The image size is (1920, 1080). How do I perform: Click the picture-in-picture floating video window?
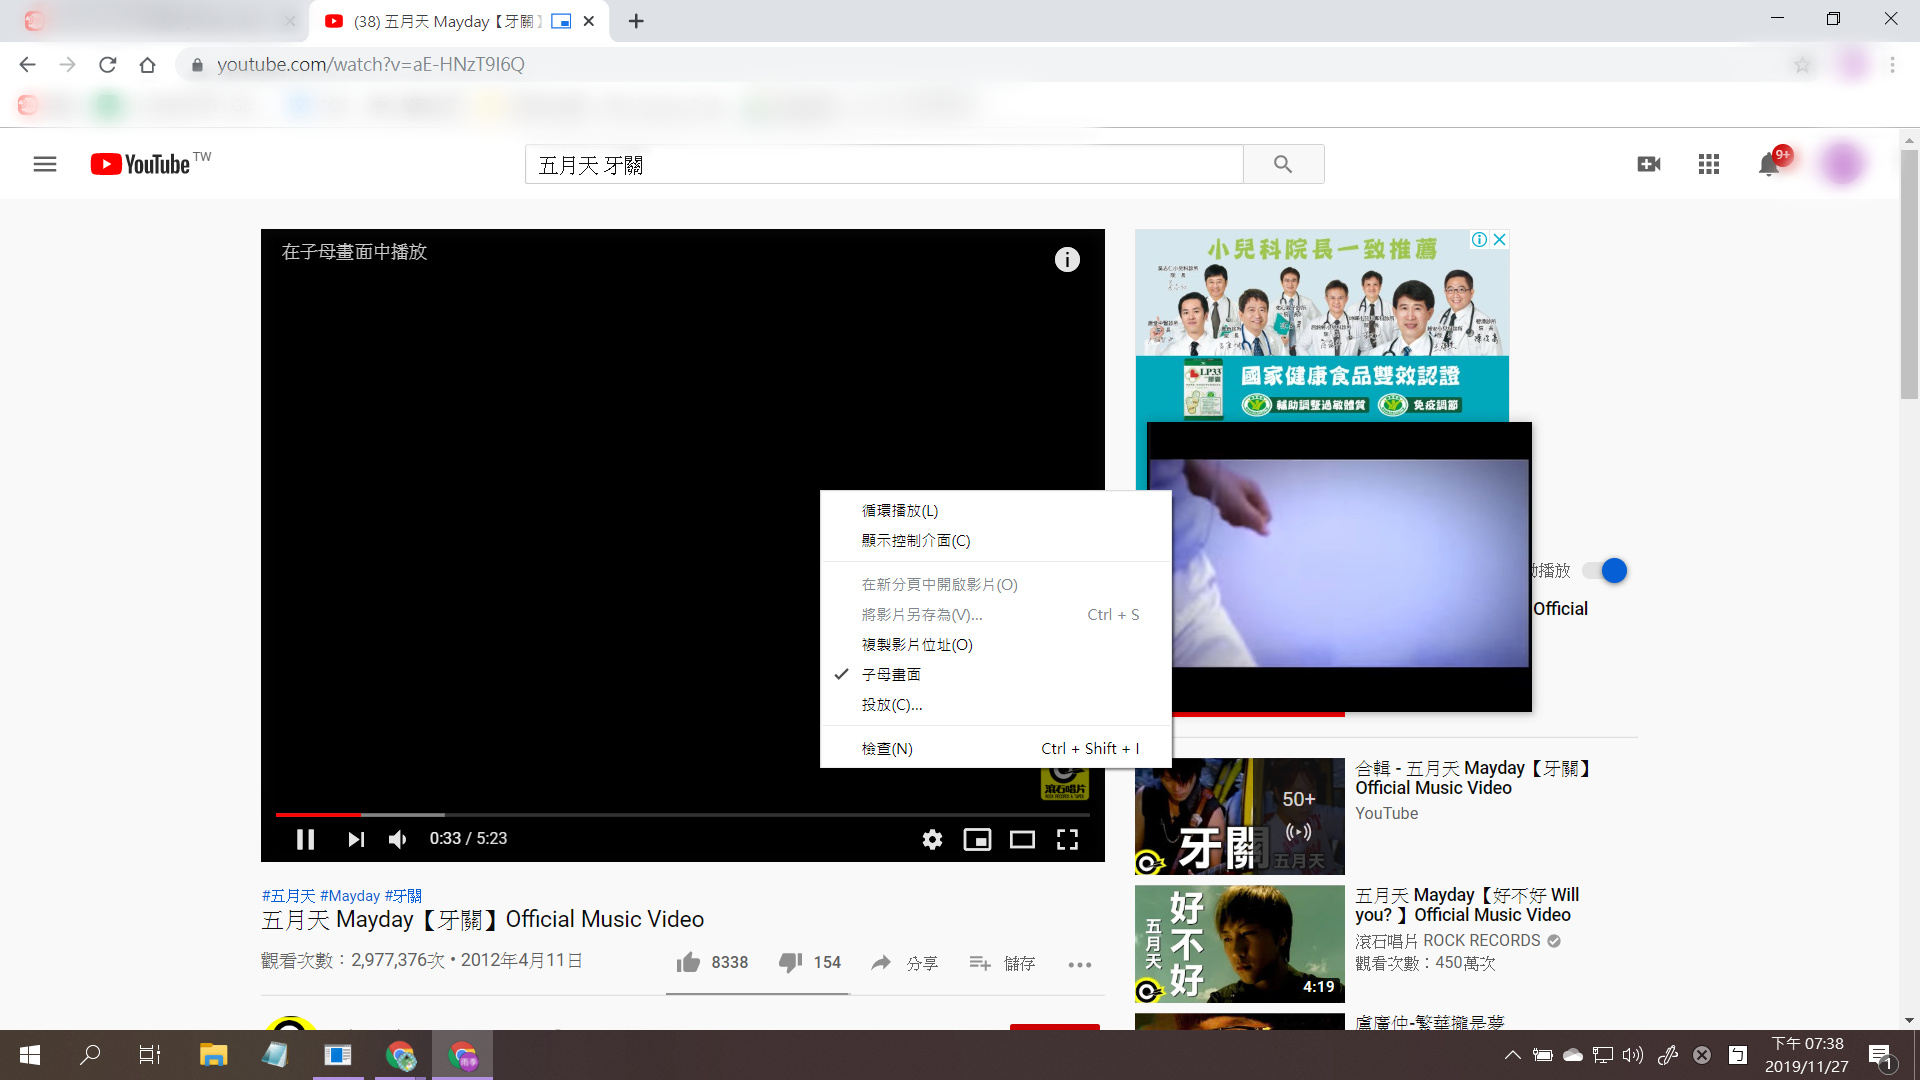(1339, 566)
